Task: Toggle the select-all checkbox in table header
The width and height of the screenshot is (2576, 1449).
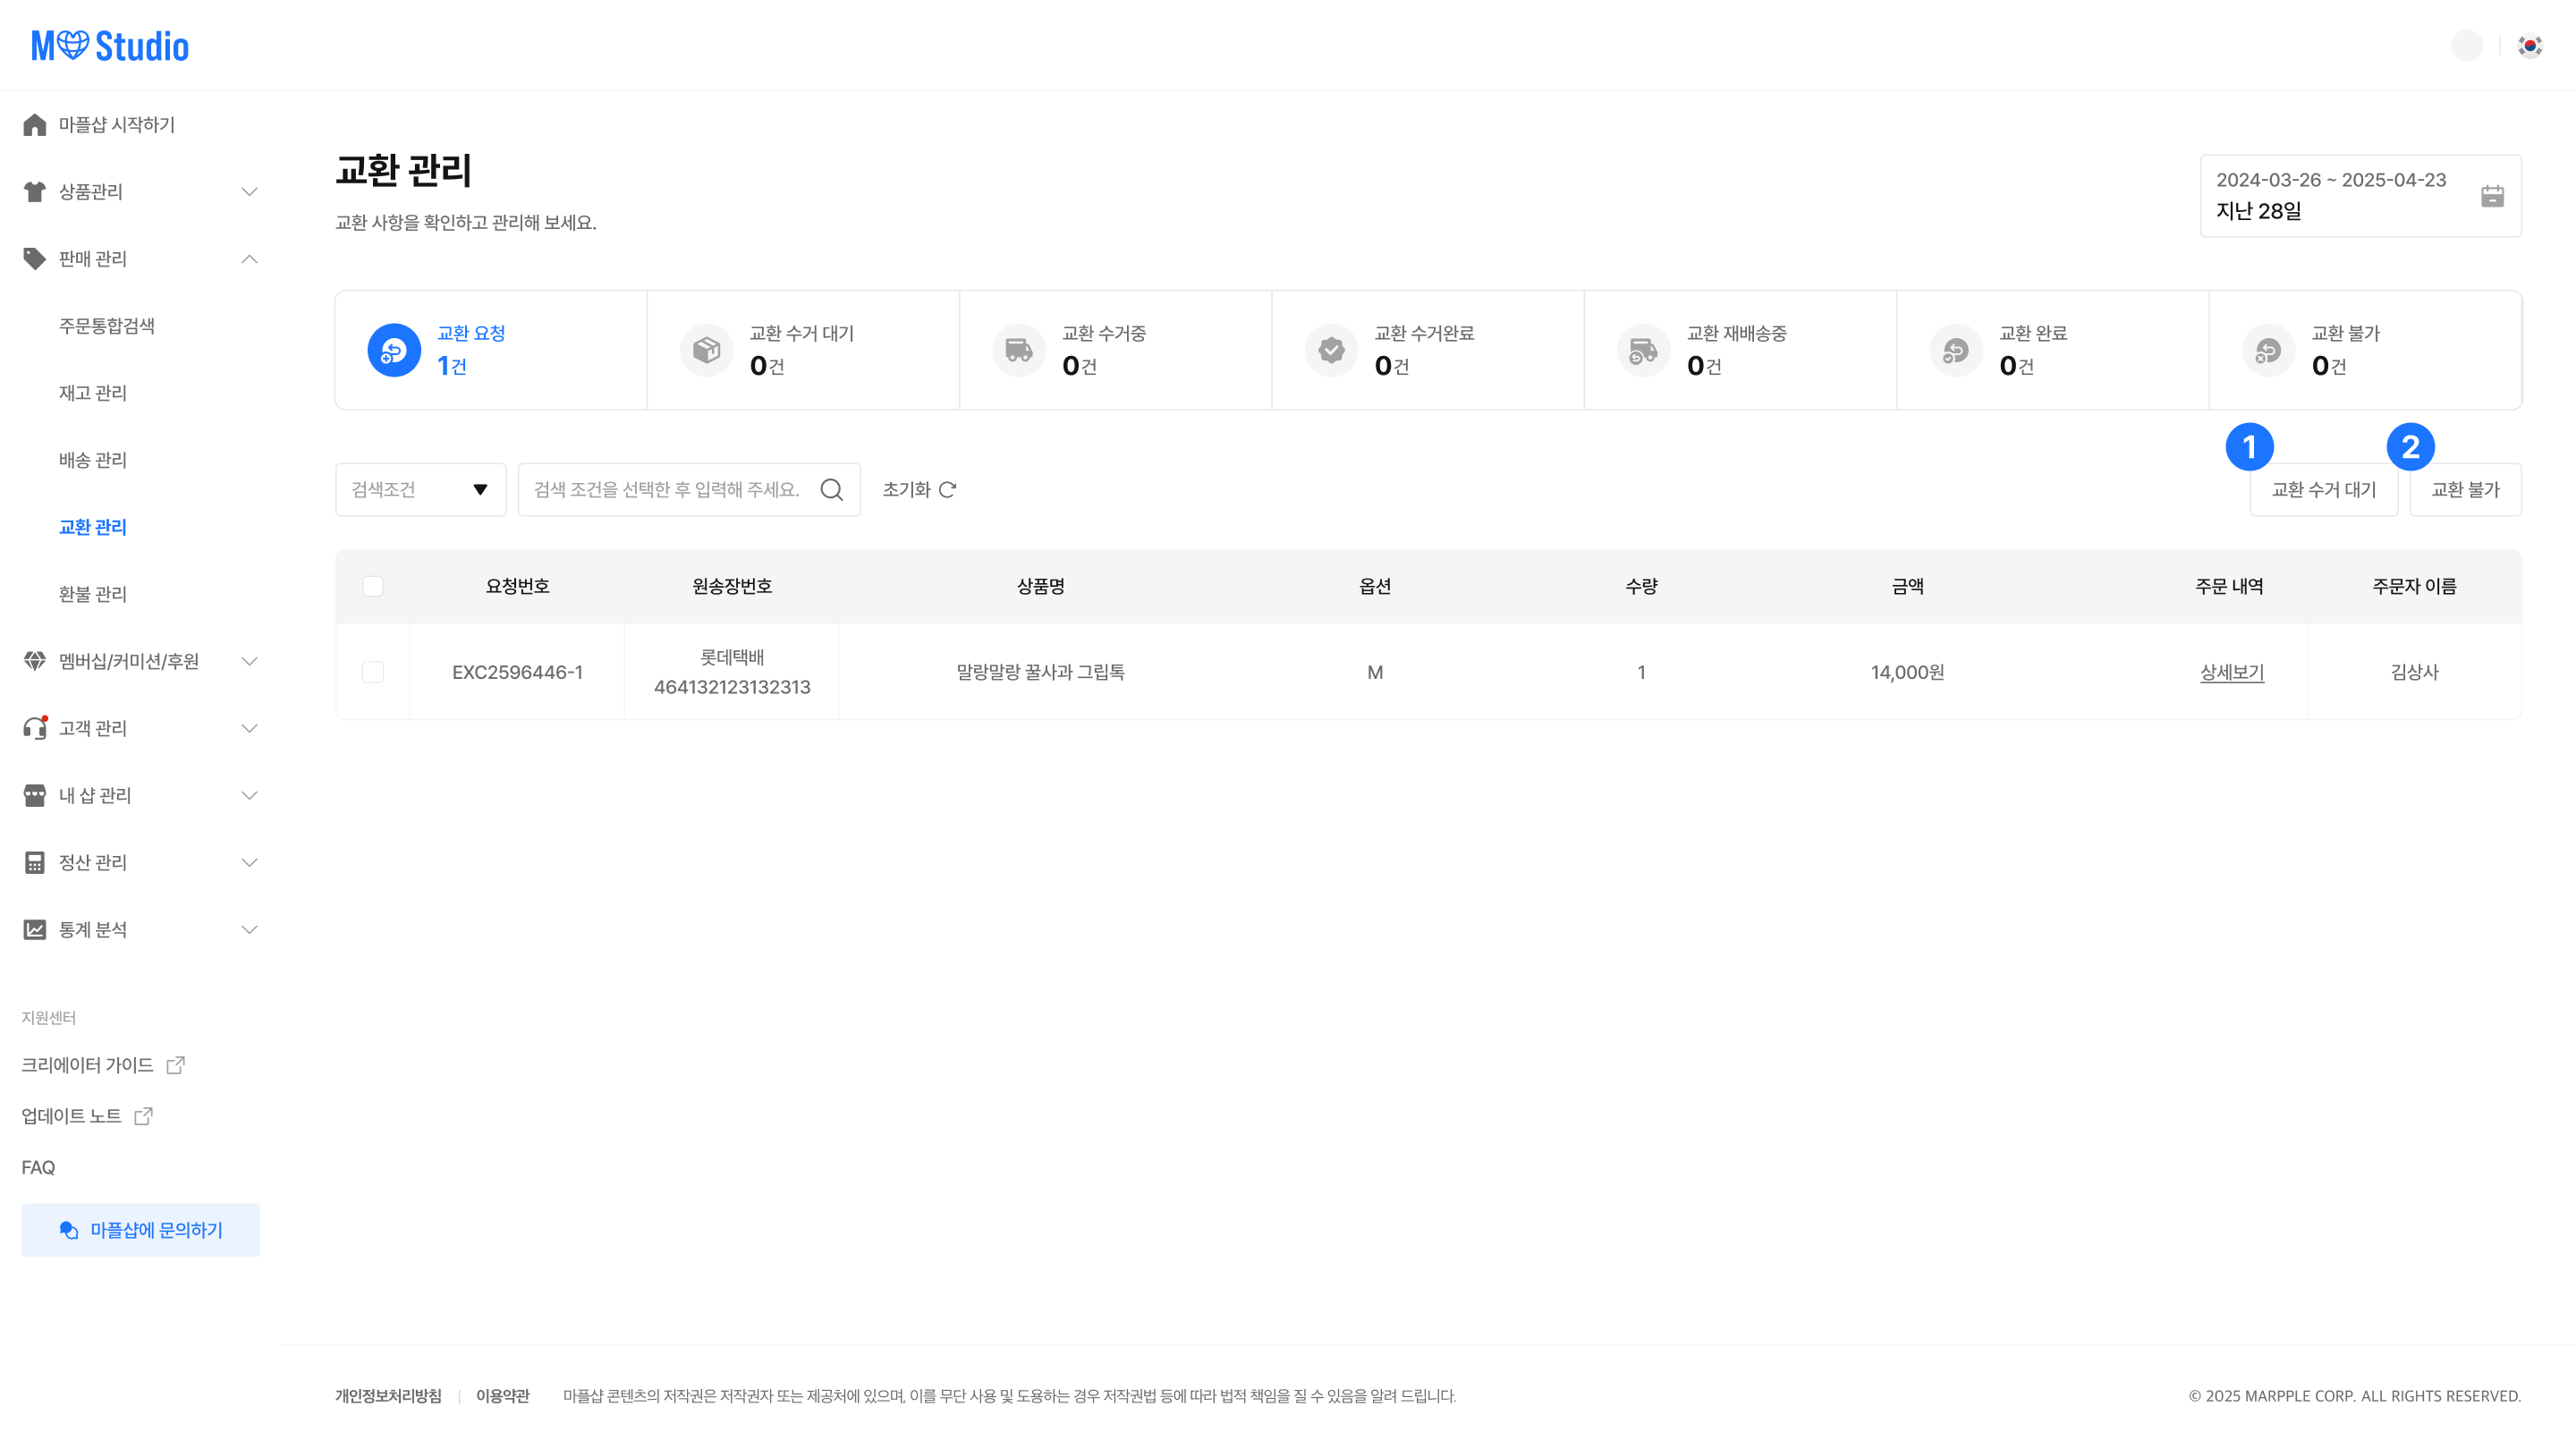Action: click(x=373, y=586)
